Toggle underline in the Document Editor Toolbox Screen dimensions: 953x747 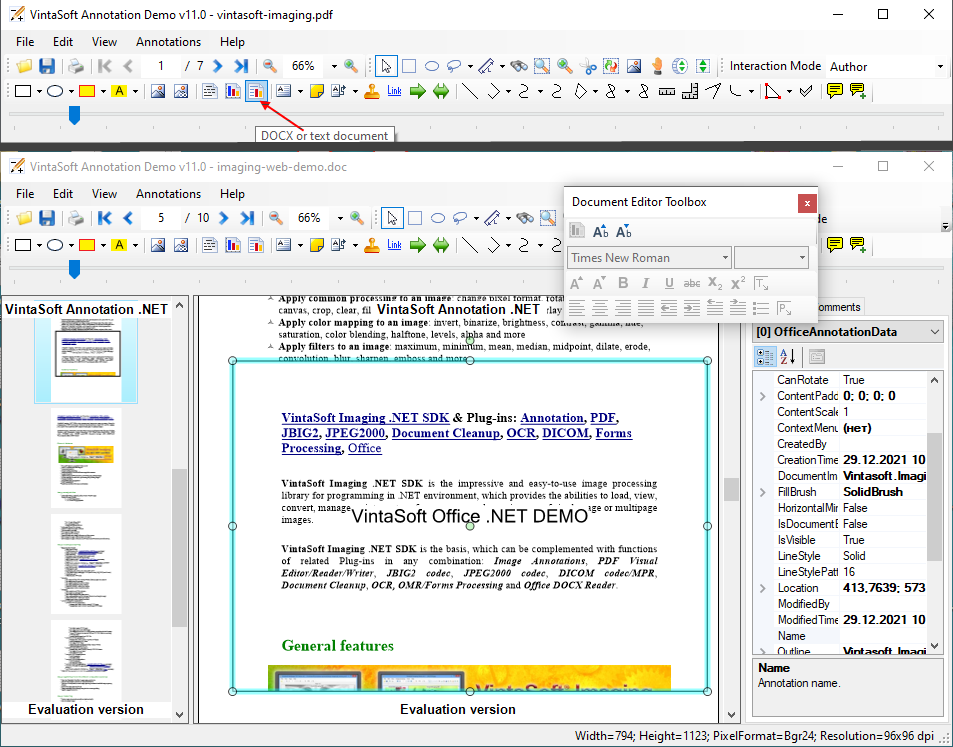click(669, 284)
